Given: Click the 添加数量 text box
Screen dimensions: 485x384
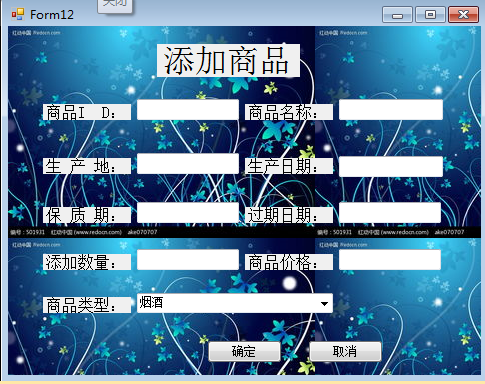Looking at the screenshot, I should (x=188, y=260).
